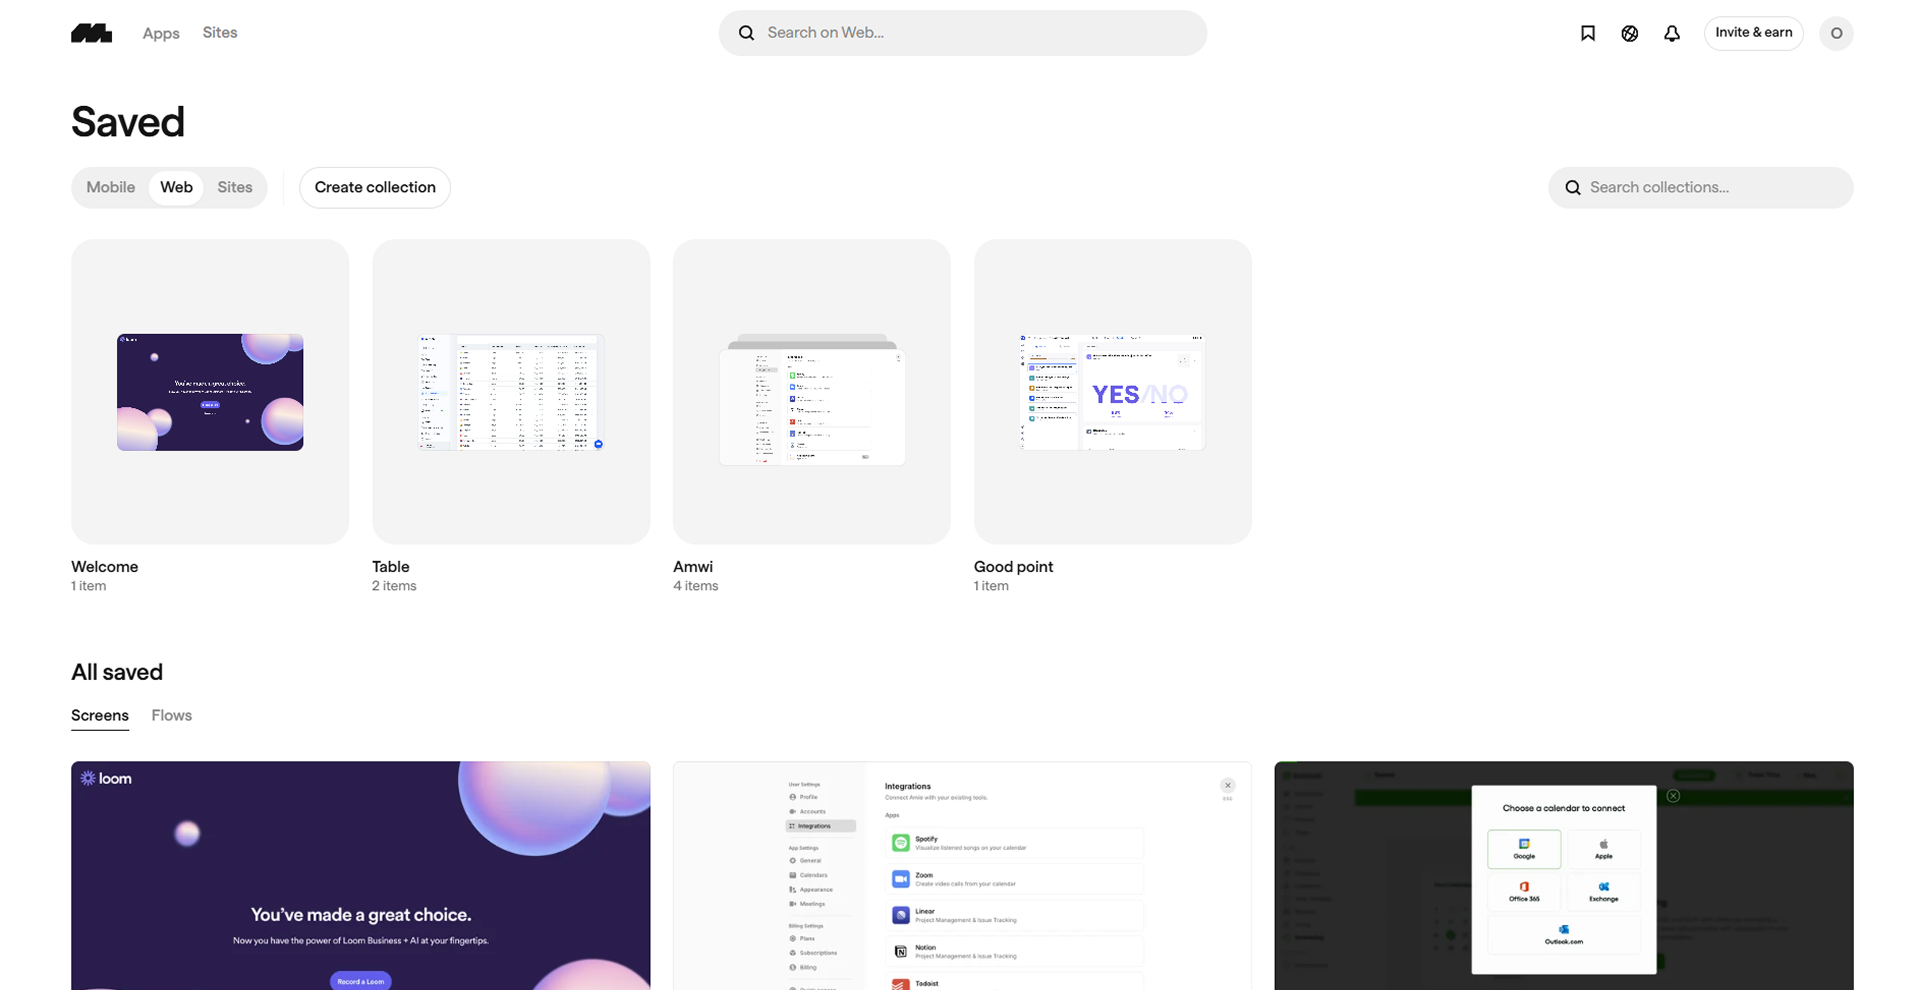Open the calendar connect screen thumbnail

(x=1564, y=876)
